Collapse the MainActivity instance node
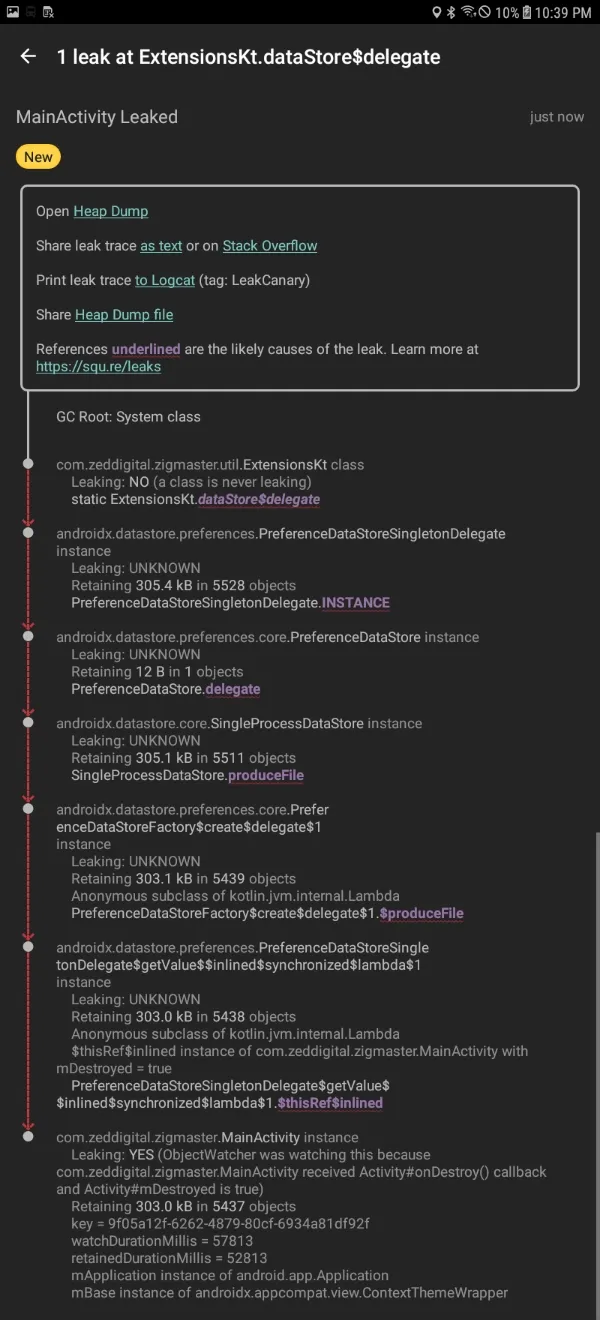This screenshot has width=600, height=1320. (206, 1137)
